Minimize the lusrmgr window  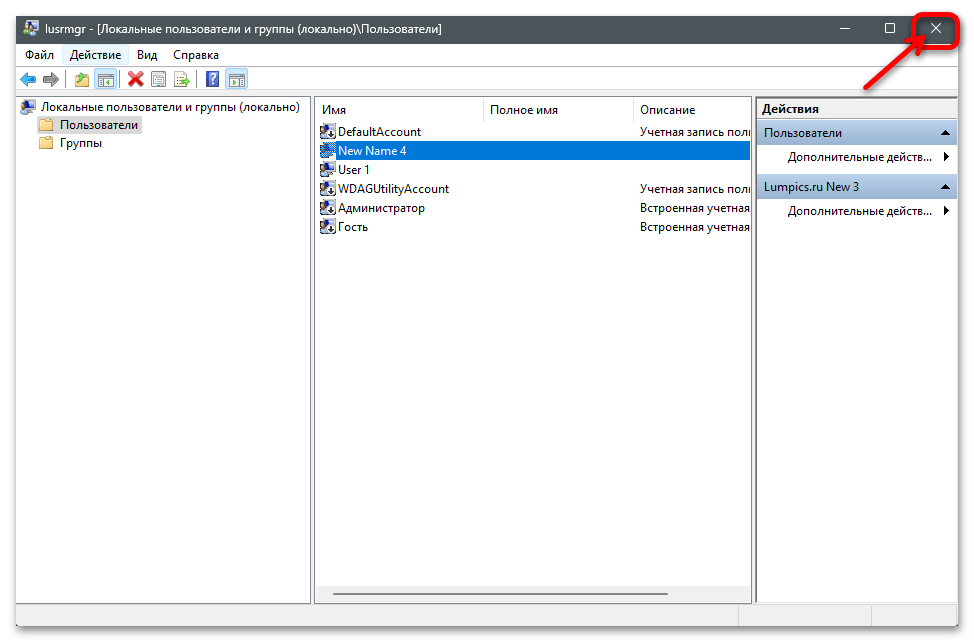845,29
